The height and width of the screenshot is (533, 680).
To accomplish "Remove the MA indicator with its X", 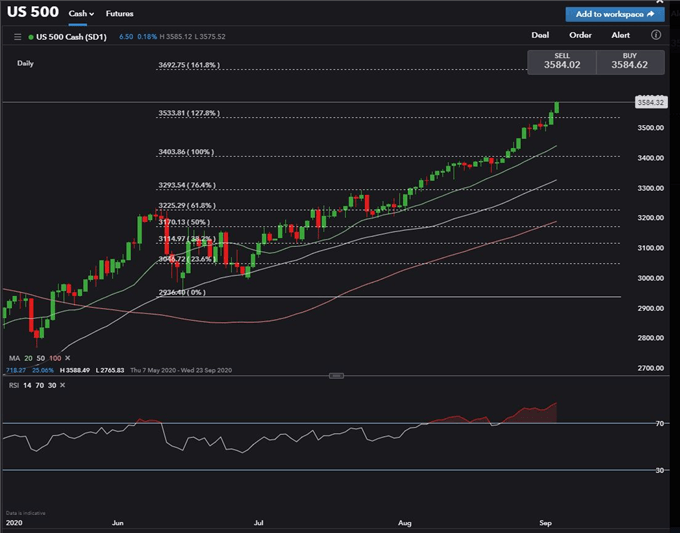I will coord(68,358).
